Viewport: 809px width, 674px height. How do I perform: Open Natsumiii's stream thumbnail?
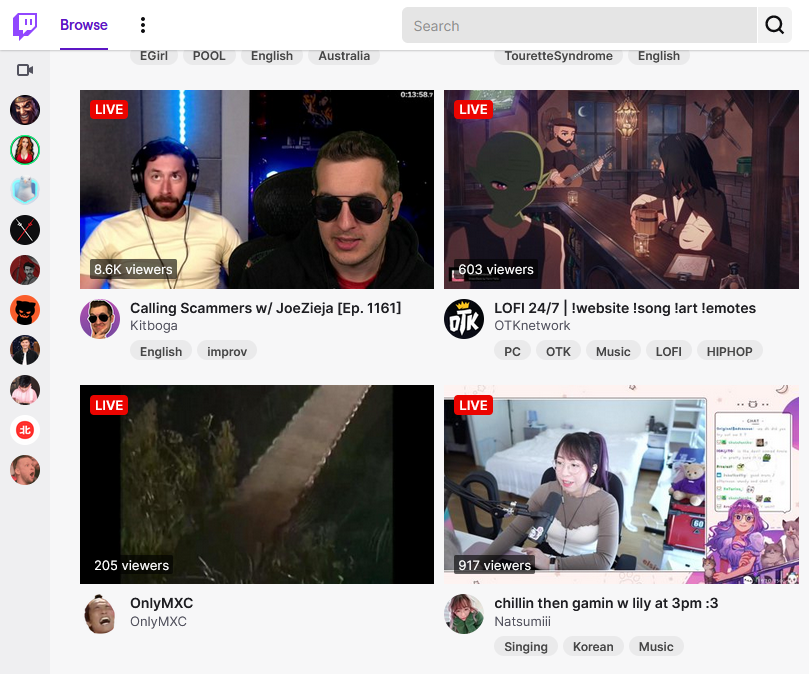pyautogui.click(x=620, y=484)
